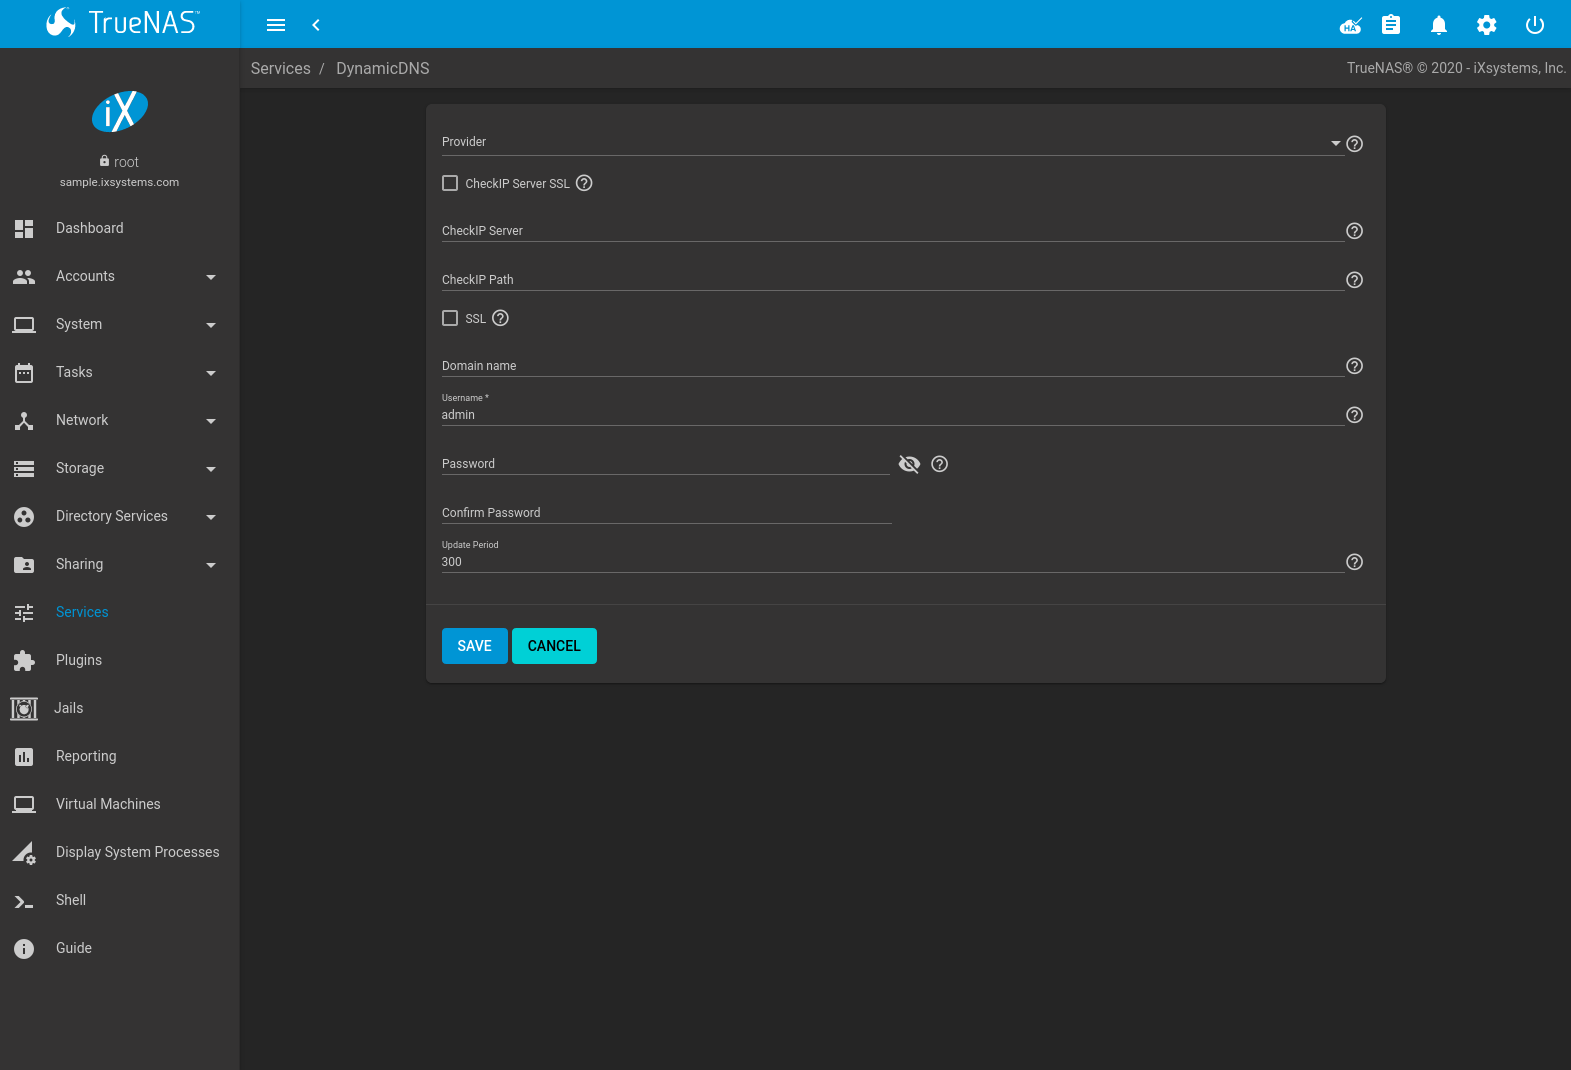Expand the Directory Services menu arrow
Image resolution: width=1571 pixels, height=1070 pixels.
(211, 517)
